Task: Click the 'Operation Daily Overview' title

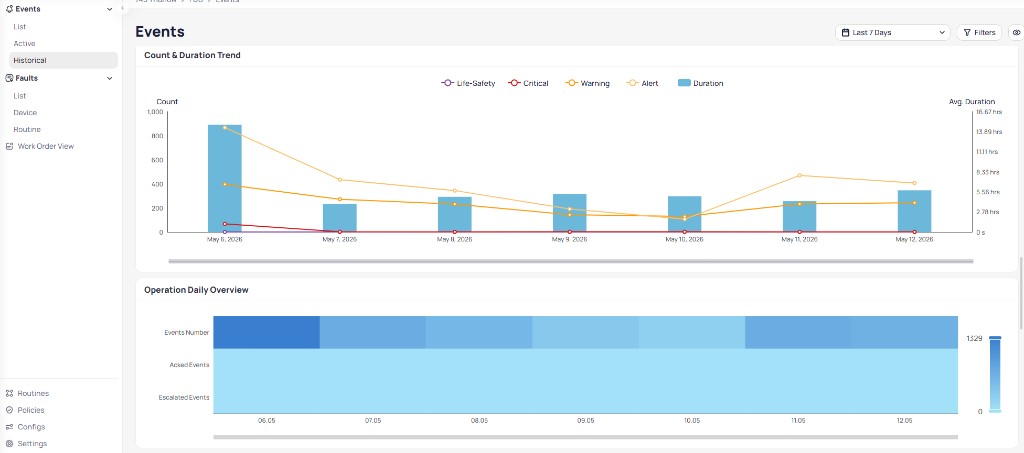Action: point(196,290)
